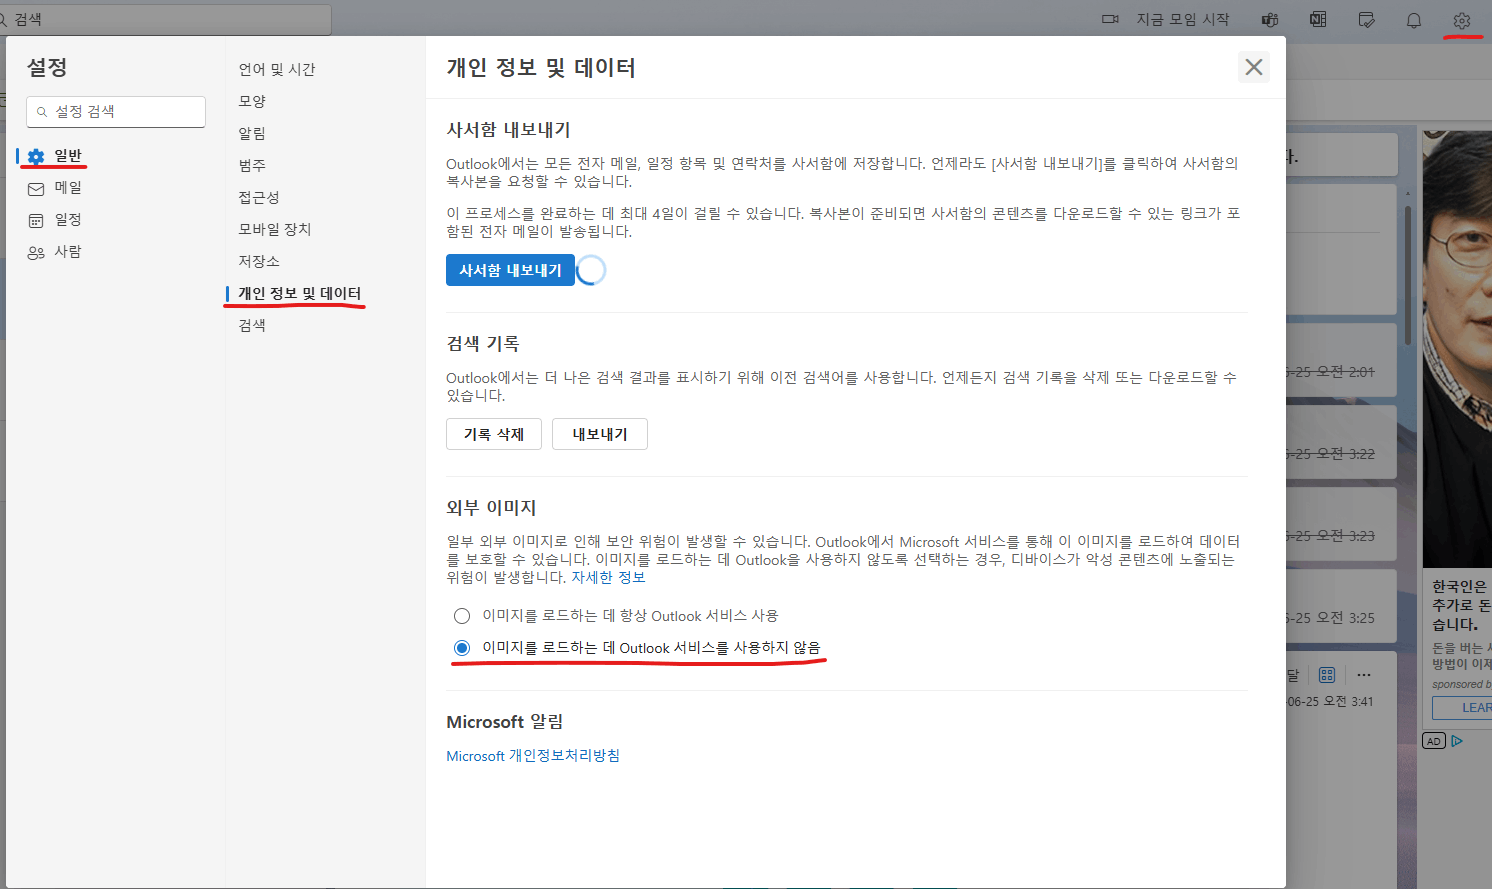Image resolution: width=1492 pixels, height=889 pixels.
Task: Select always use Outlook service for images
Action: pos(462,616)
